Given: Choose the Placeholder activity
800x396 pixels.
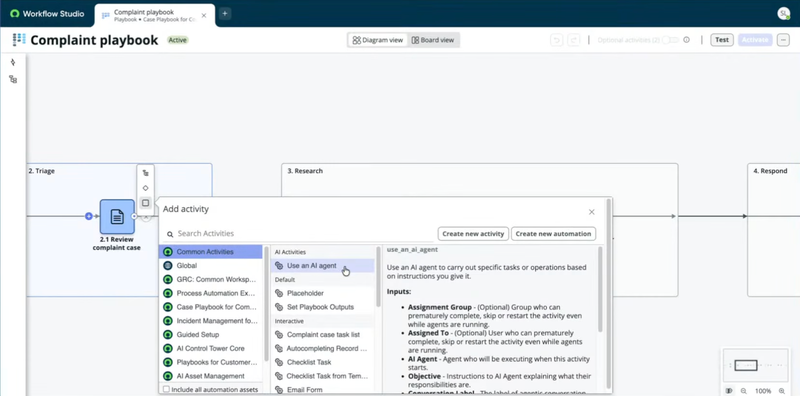Looking at the screenshot, I should coord(322,293).
